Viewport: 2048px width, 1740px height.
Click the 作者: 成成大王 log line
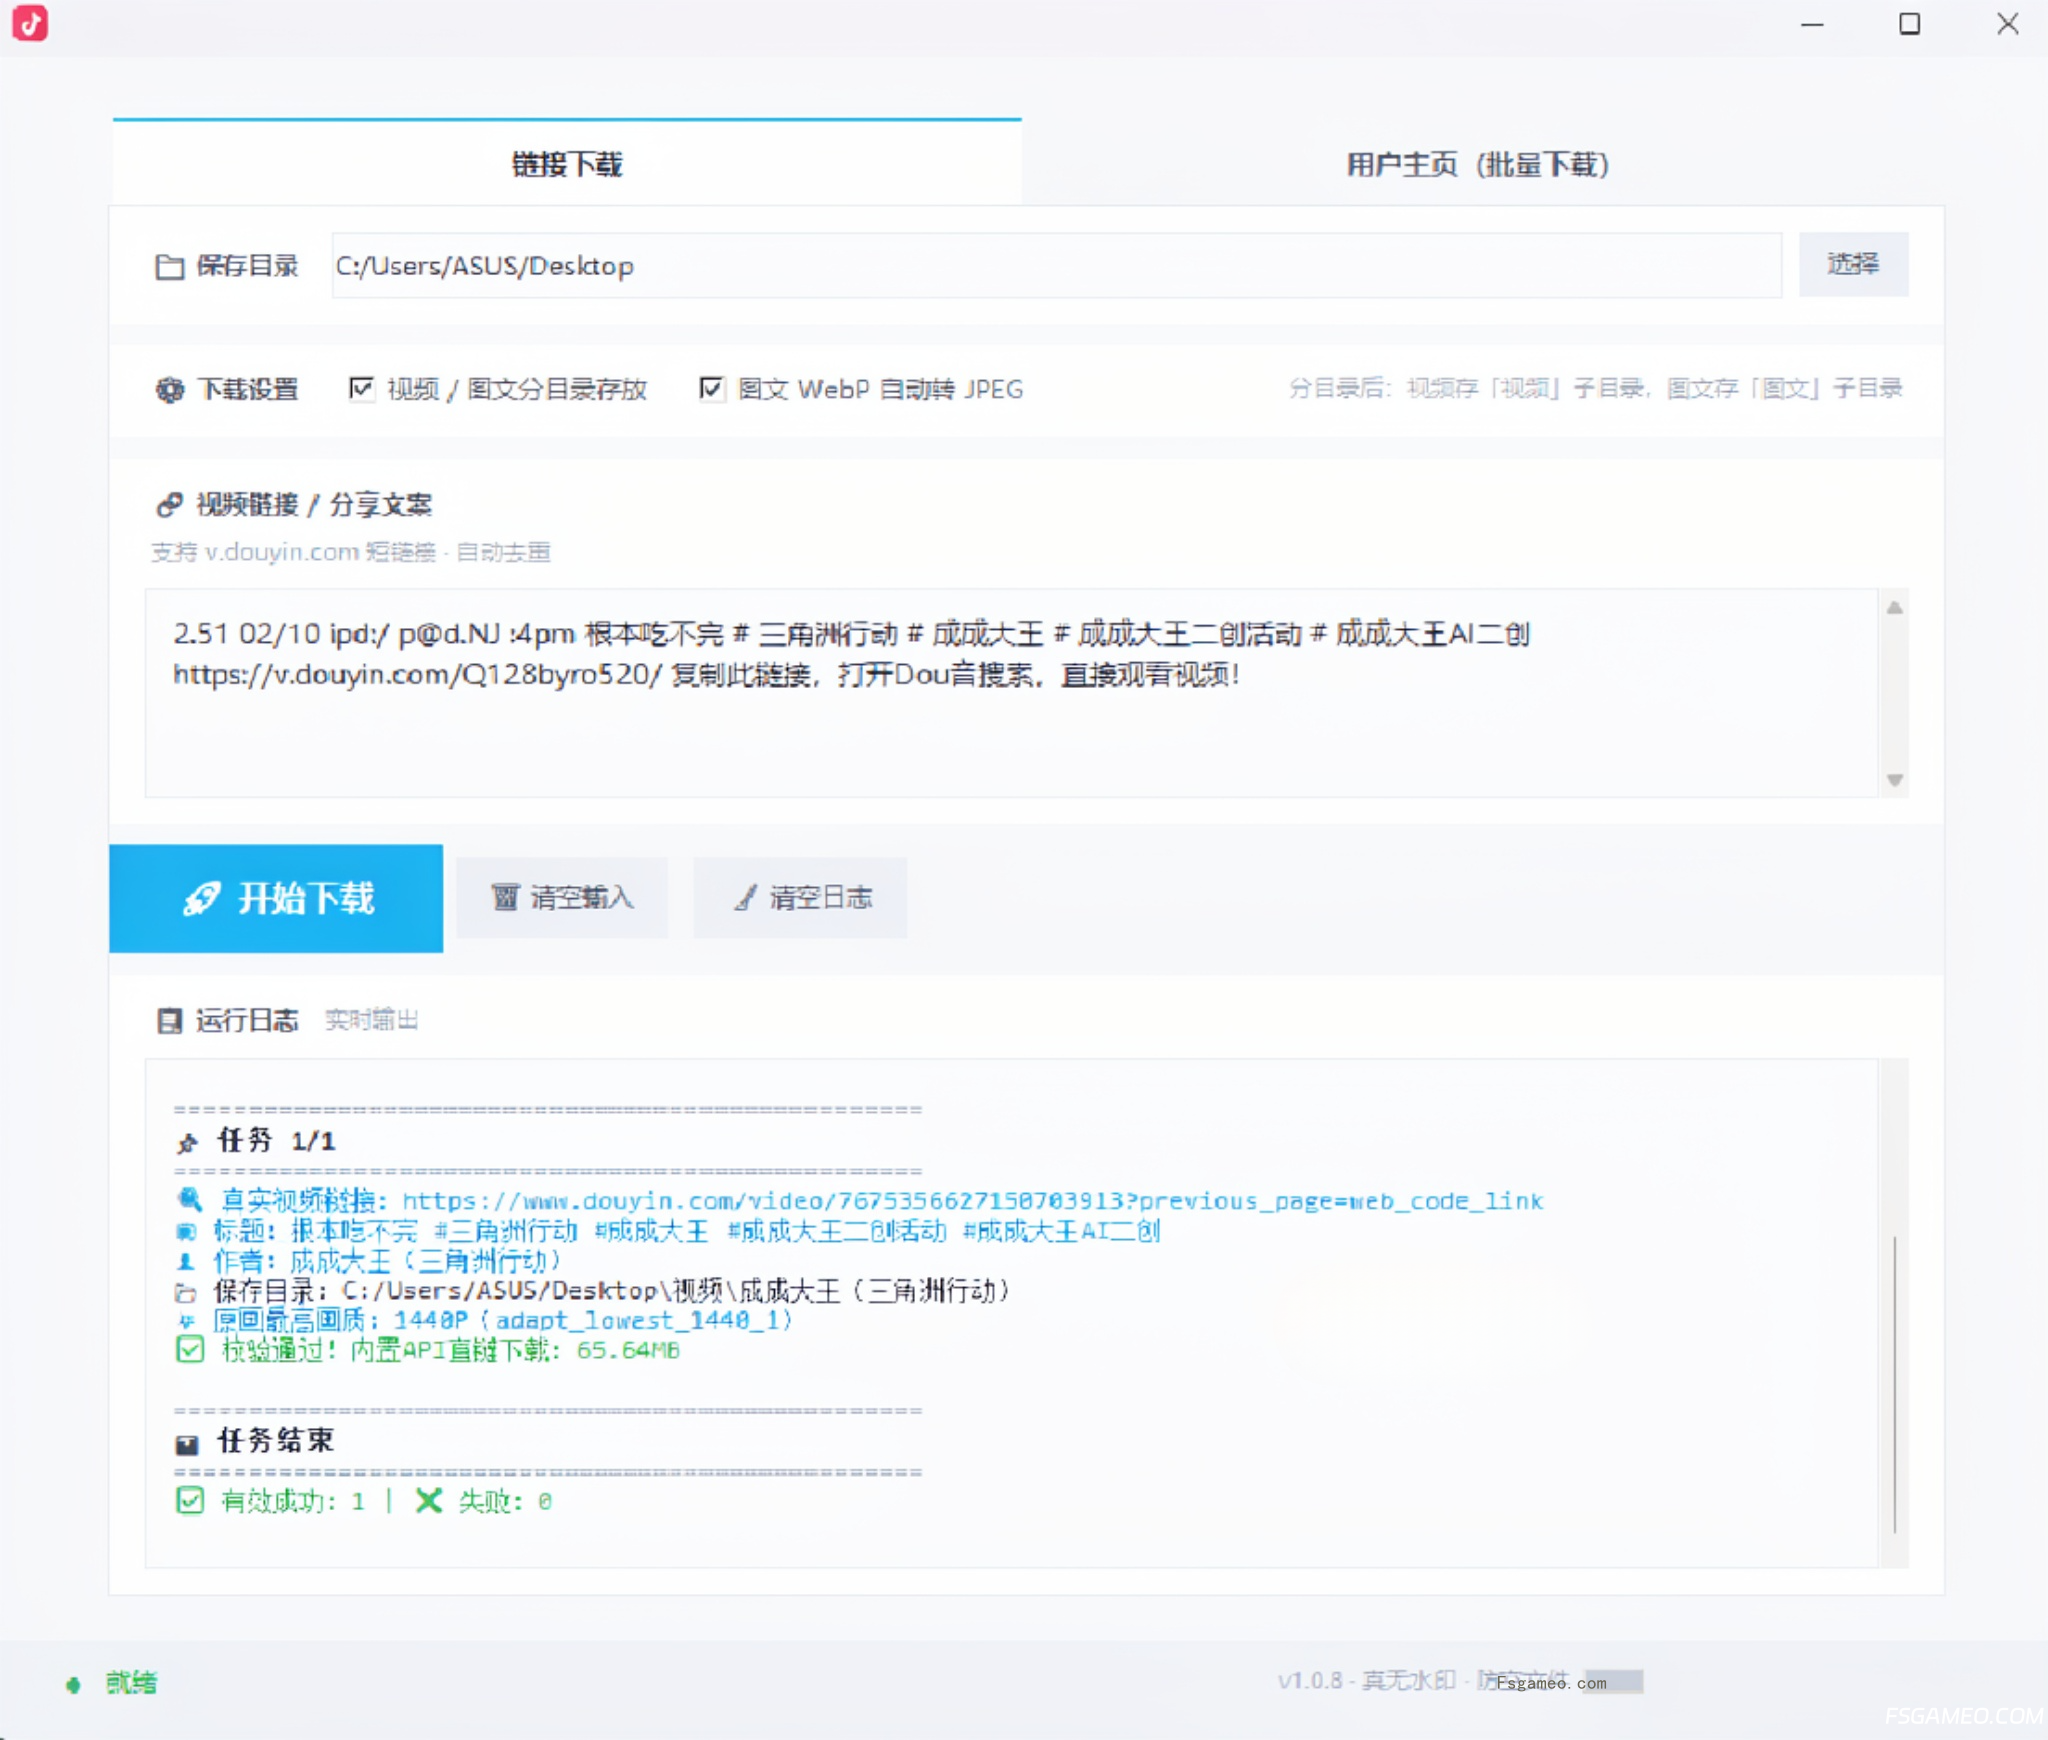387,1260
